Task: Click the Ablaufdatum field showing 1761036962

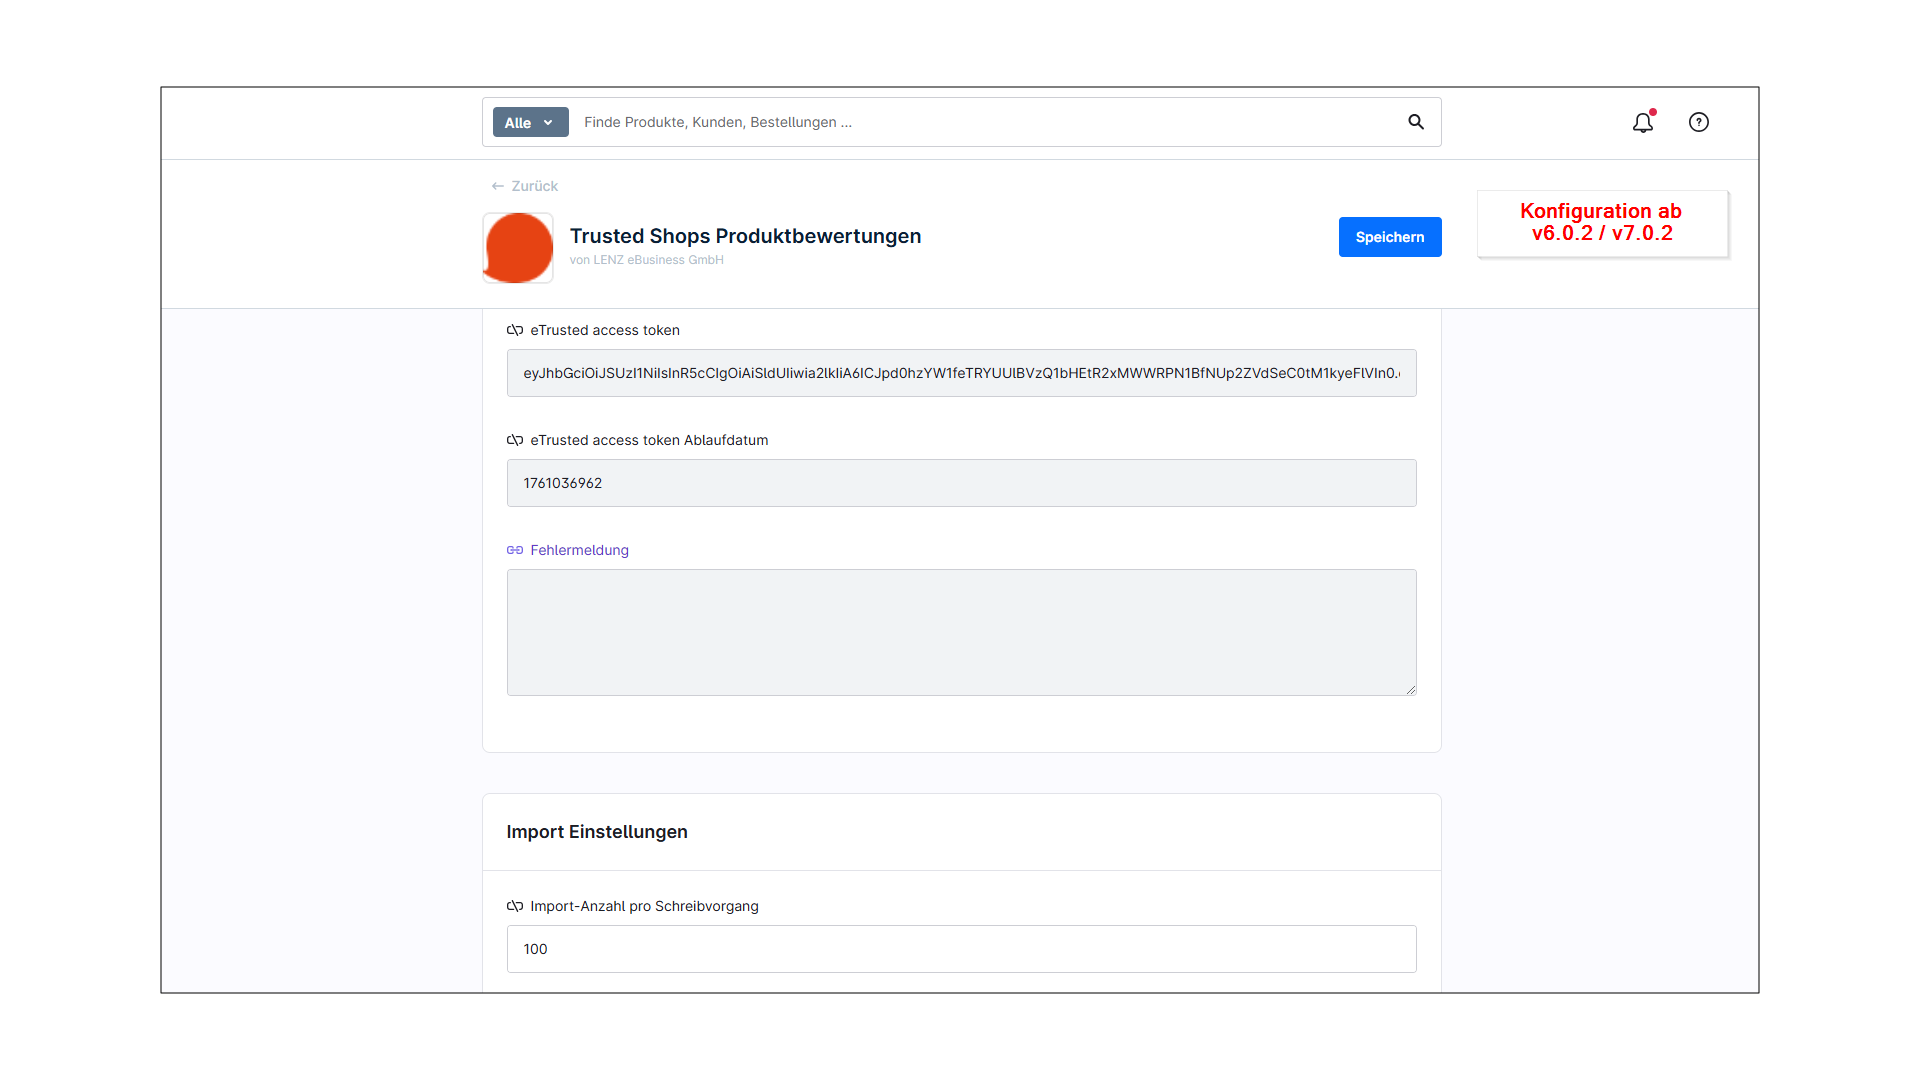Action: [962, 483]
